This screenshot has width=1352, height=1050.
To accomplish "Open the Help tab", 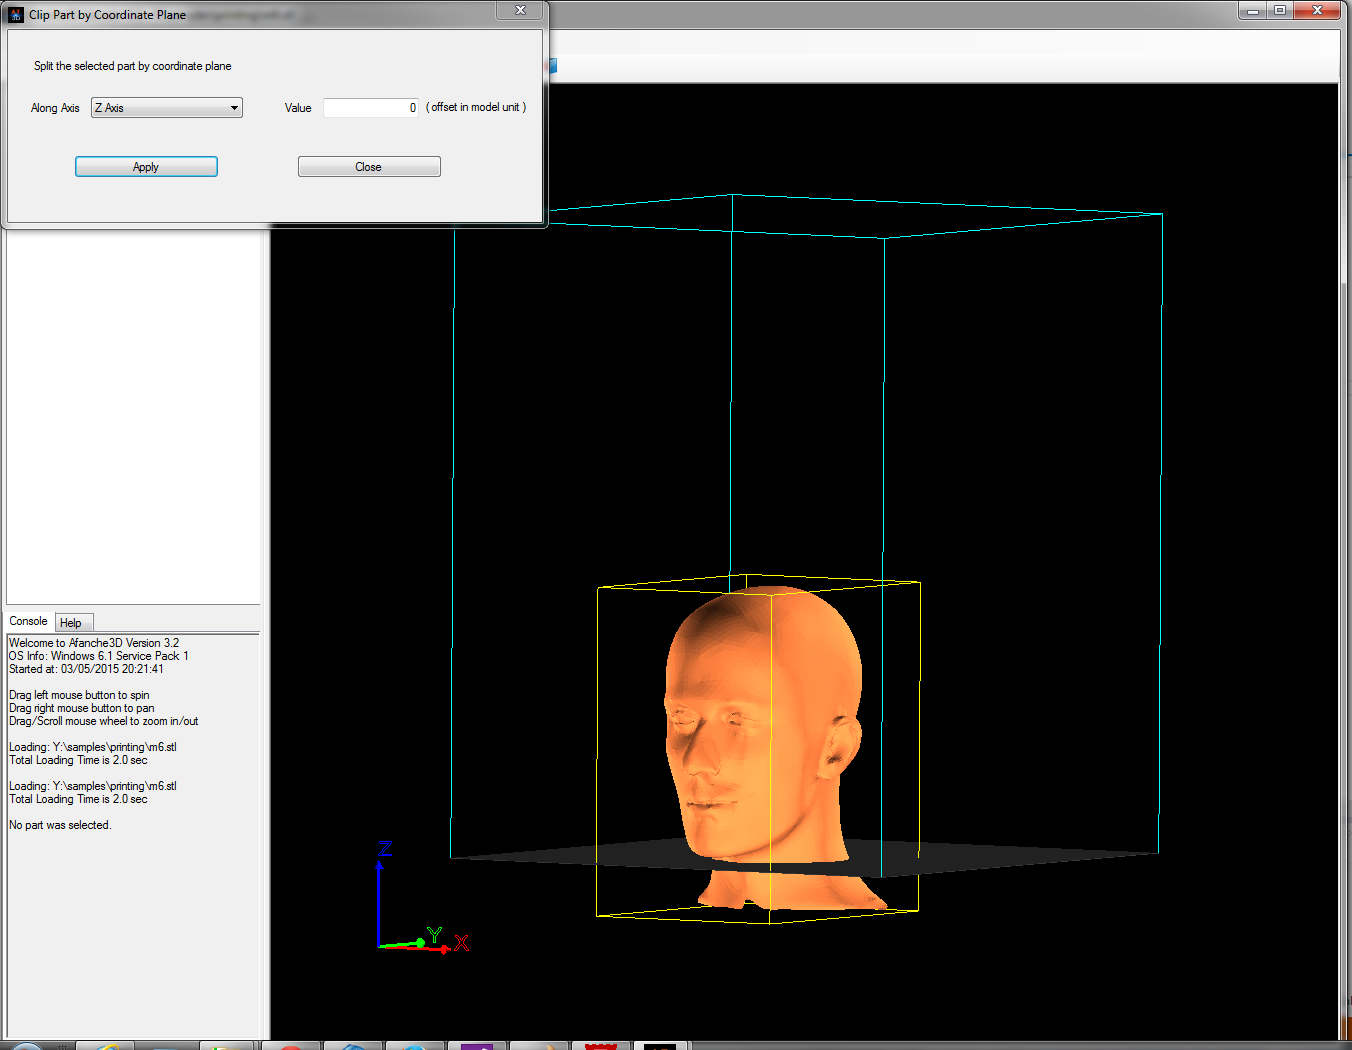I will pyautogui.click(x=71, y=623).
